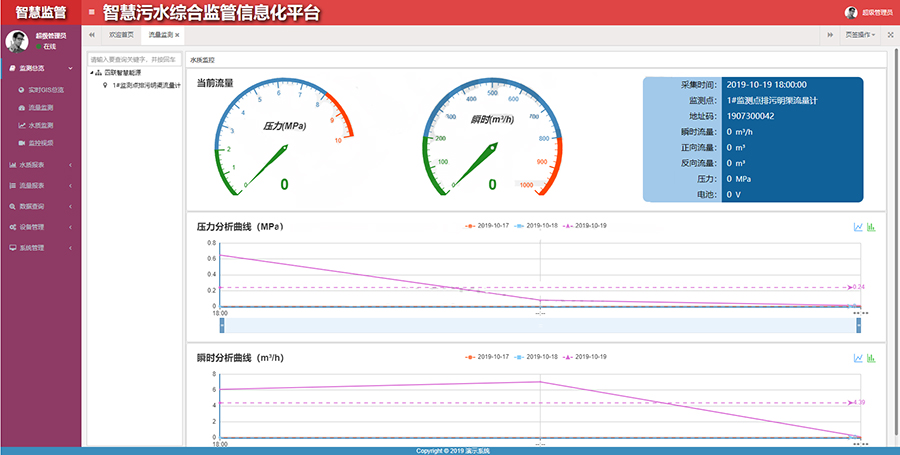Viewport: 900px width, 455px height.
Task: Toggle 2019-10-19 series in instantaneous chart legend
Action: point(584,357)
